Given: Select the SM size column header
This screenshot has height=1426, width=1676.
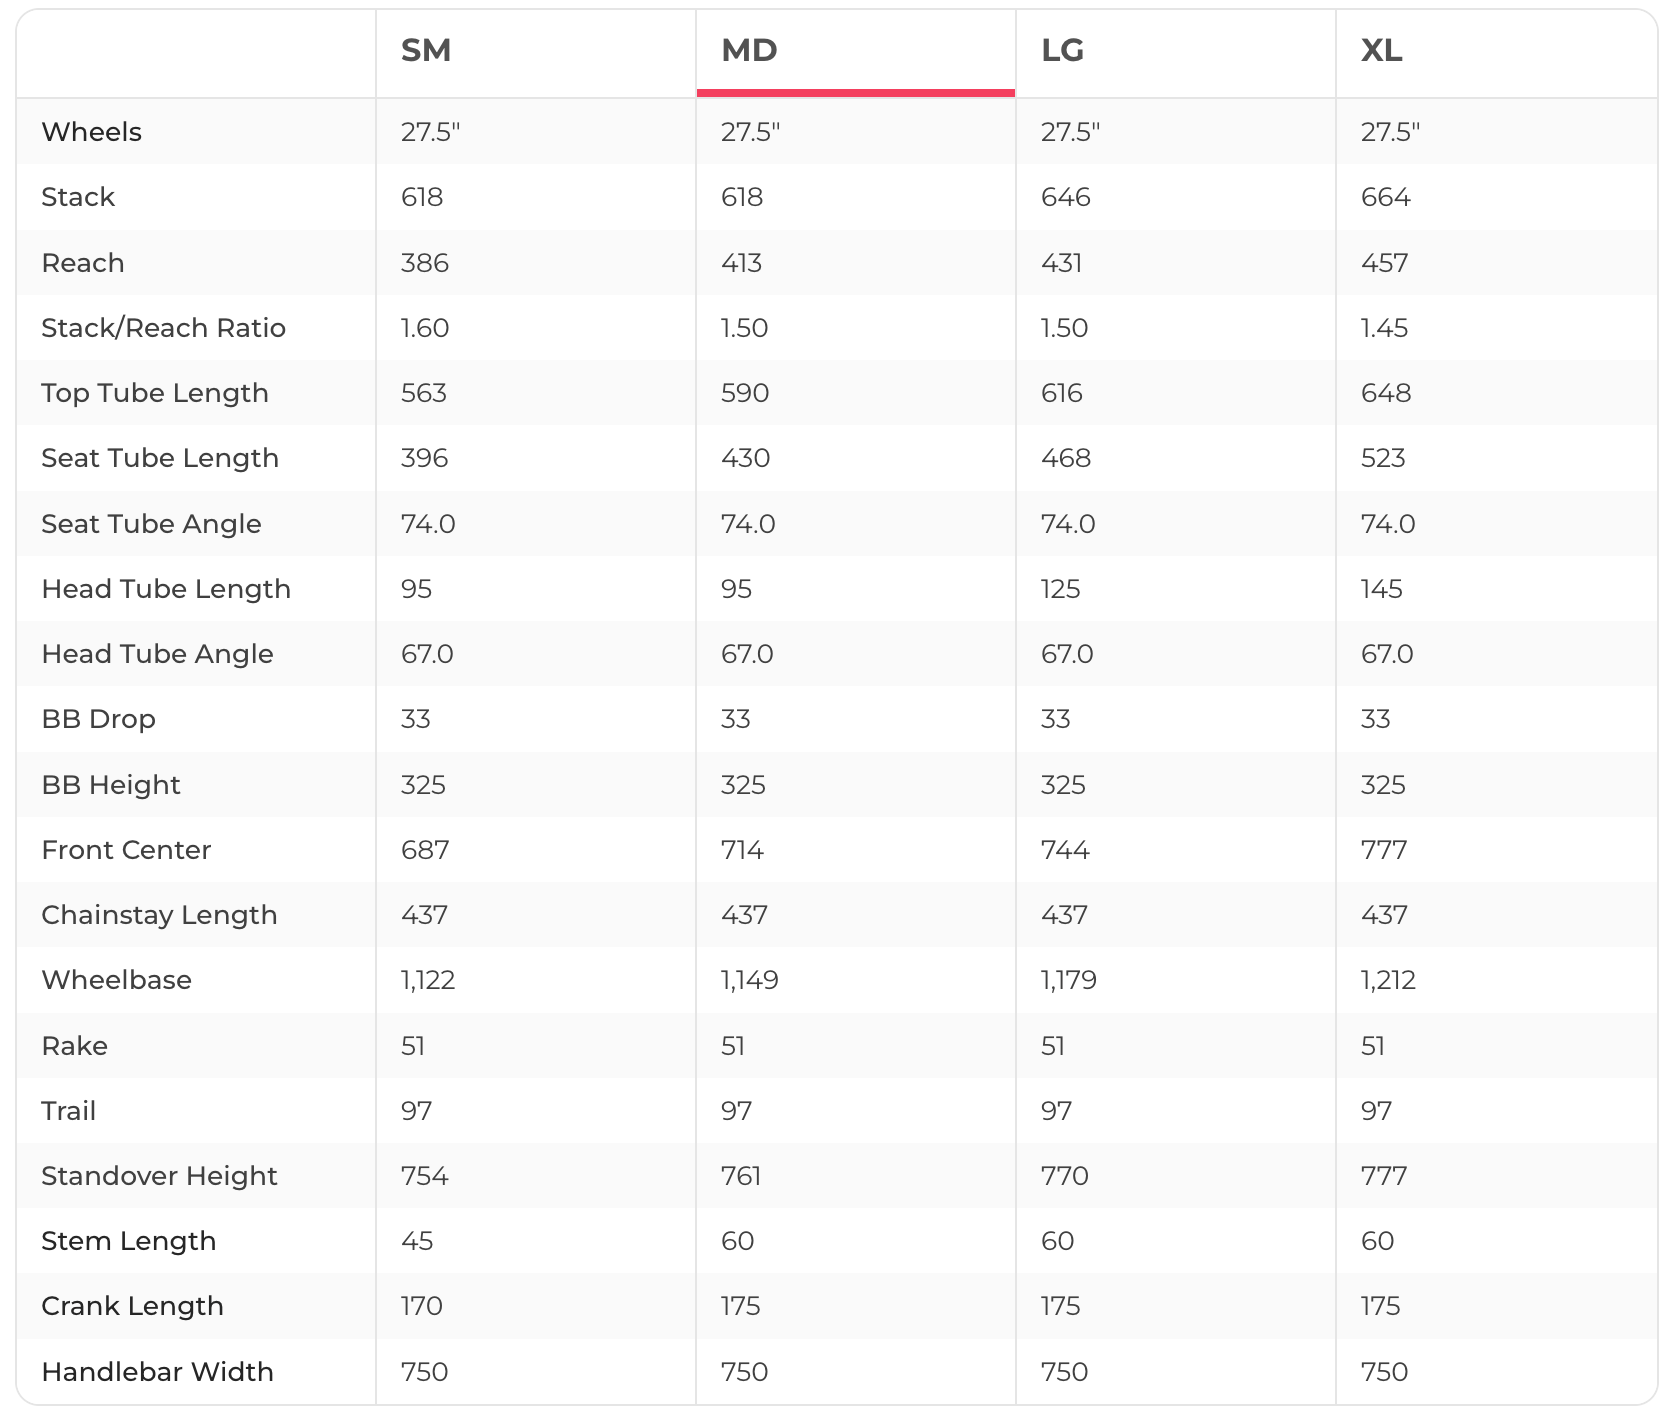Looking at the screenshot, I should pos(426,50).
